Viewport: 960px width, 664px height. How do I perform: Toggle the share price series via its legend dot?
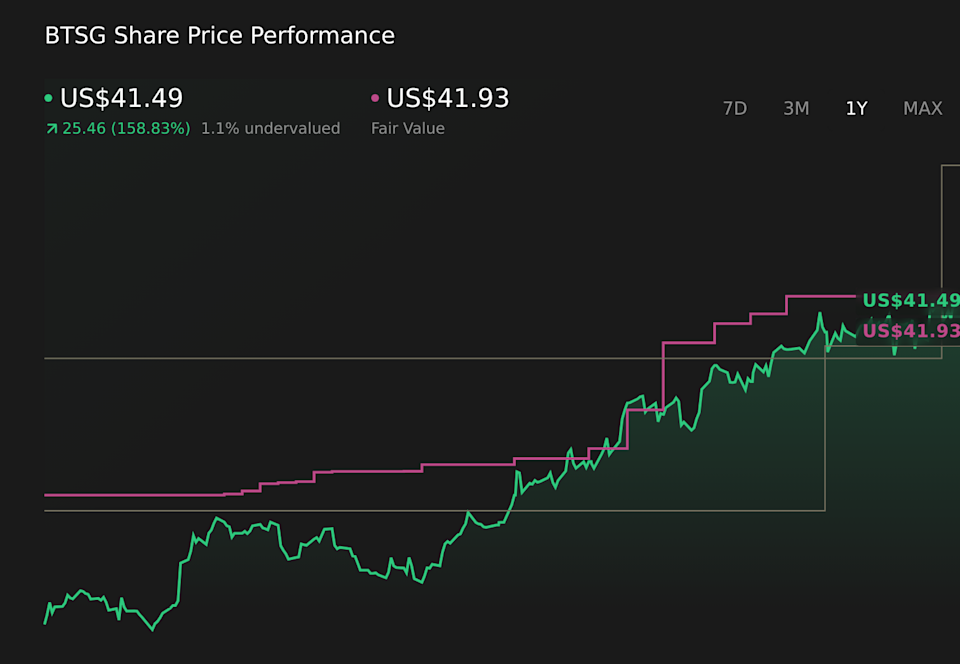pos(49,98)
